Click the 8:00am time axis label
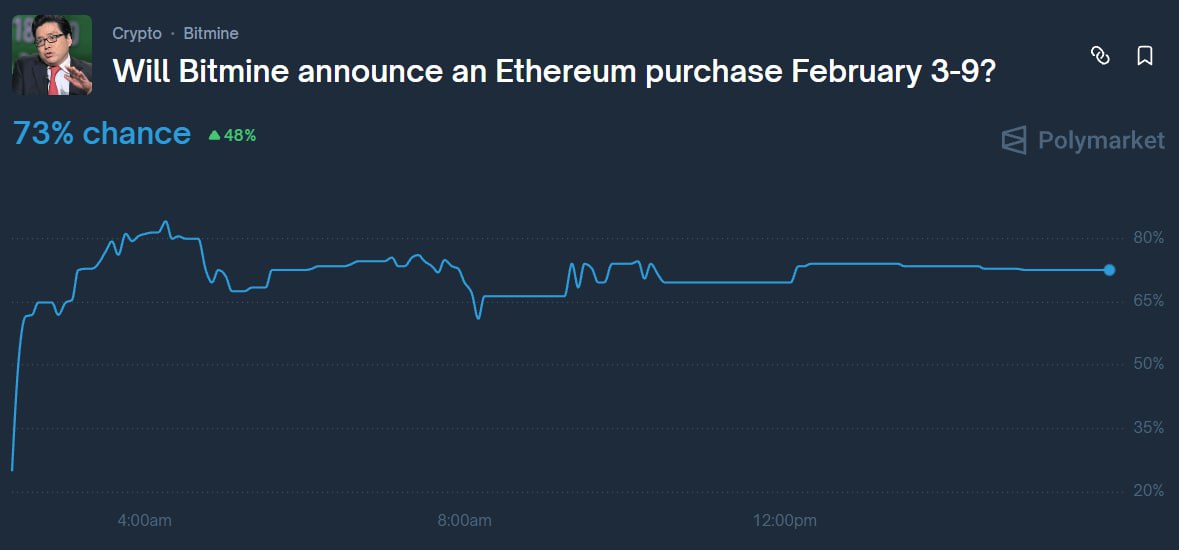Viewport: 1179px width, 550px height. (464, 521)
